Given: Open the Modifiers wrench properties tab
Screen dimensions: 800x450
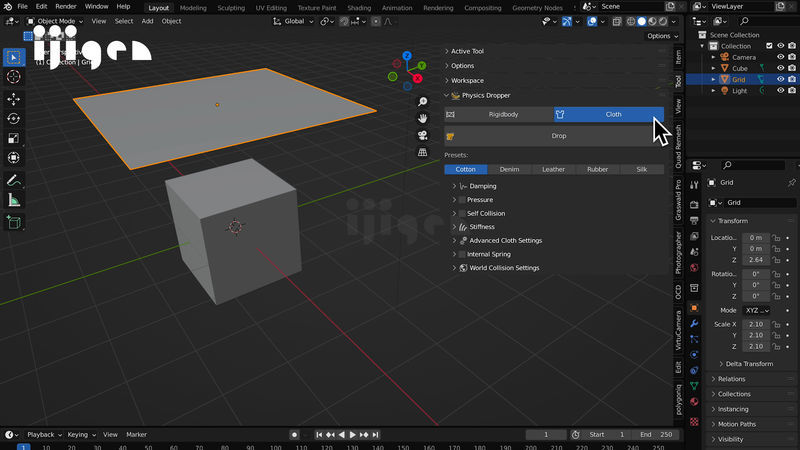Looking at the screenshot, I should click(694, 323).
